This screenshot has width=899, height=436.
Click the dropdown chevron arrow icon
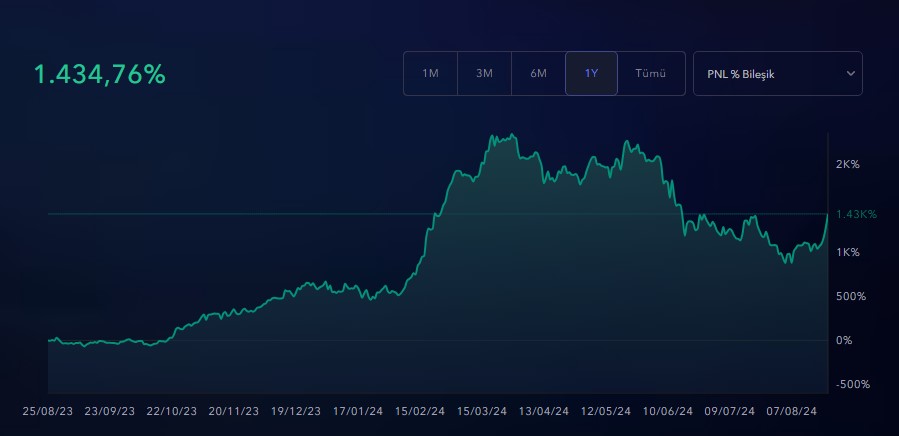coord(851,73)
